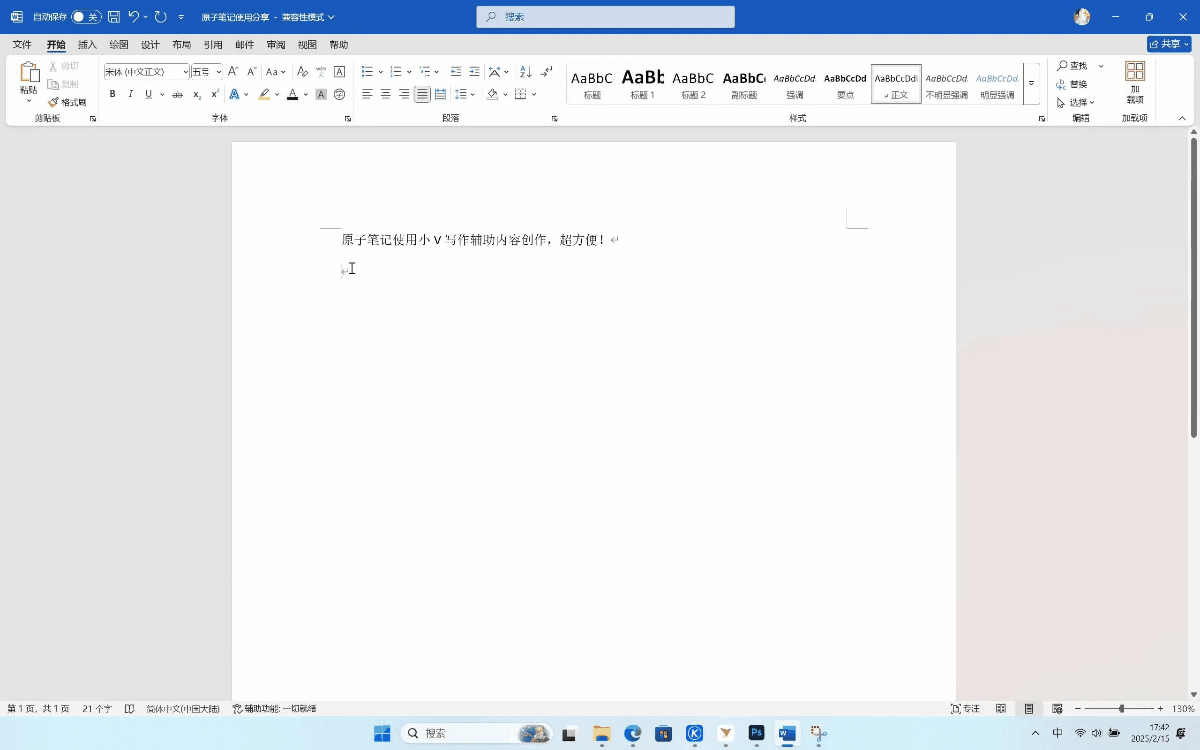Pick the Format Painter (格式刷)
The image size is (1200, 750).
[67, 102]
